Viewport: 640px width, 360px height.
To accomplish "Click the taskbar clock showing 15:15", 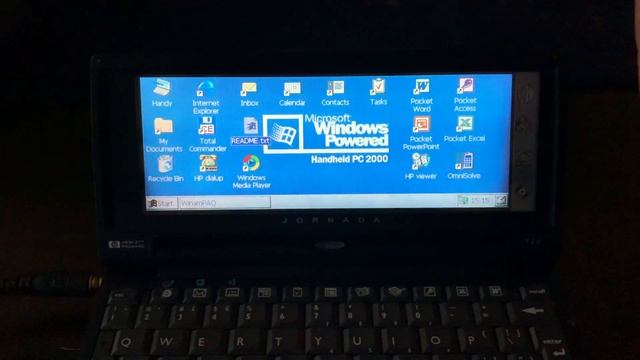I will click(x=480, y=200).
